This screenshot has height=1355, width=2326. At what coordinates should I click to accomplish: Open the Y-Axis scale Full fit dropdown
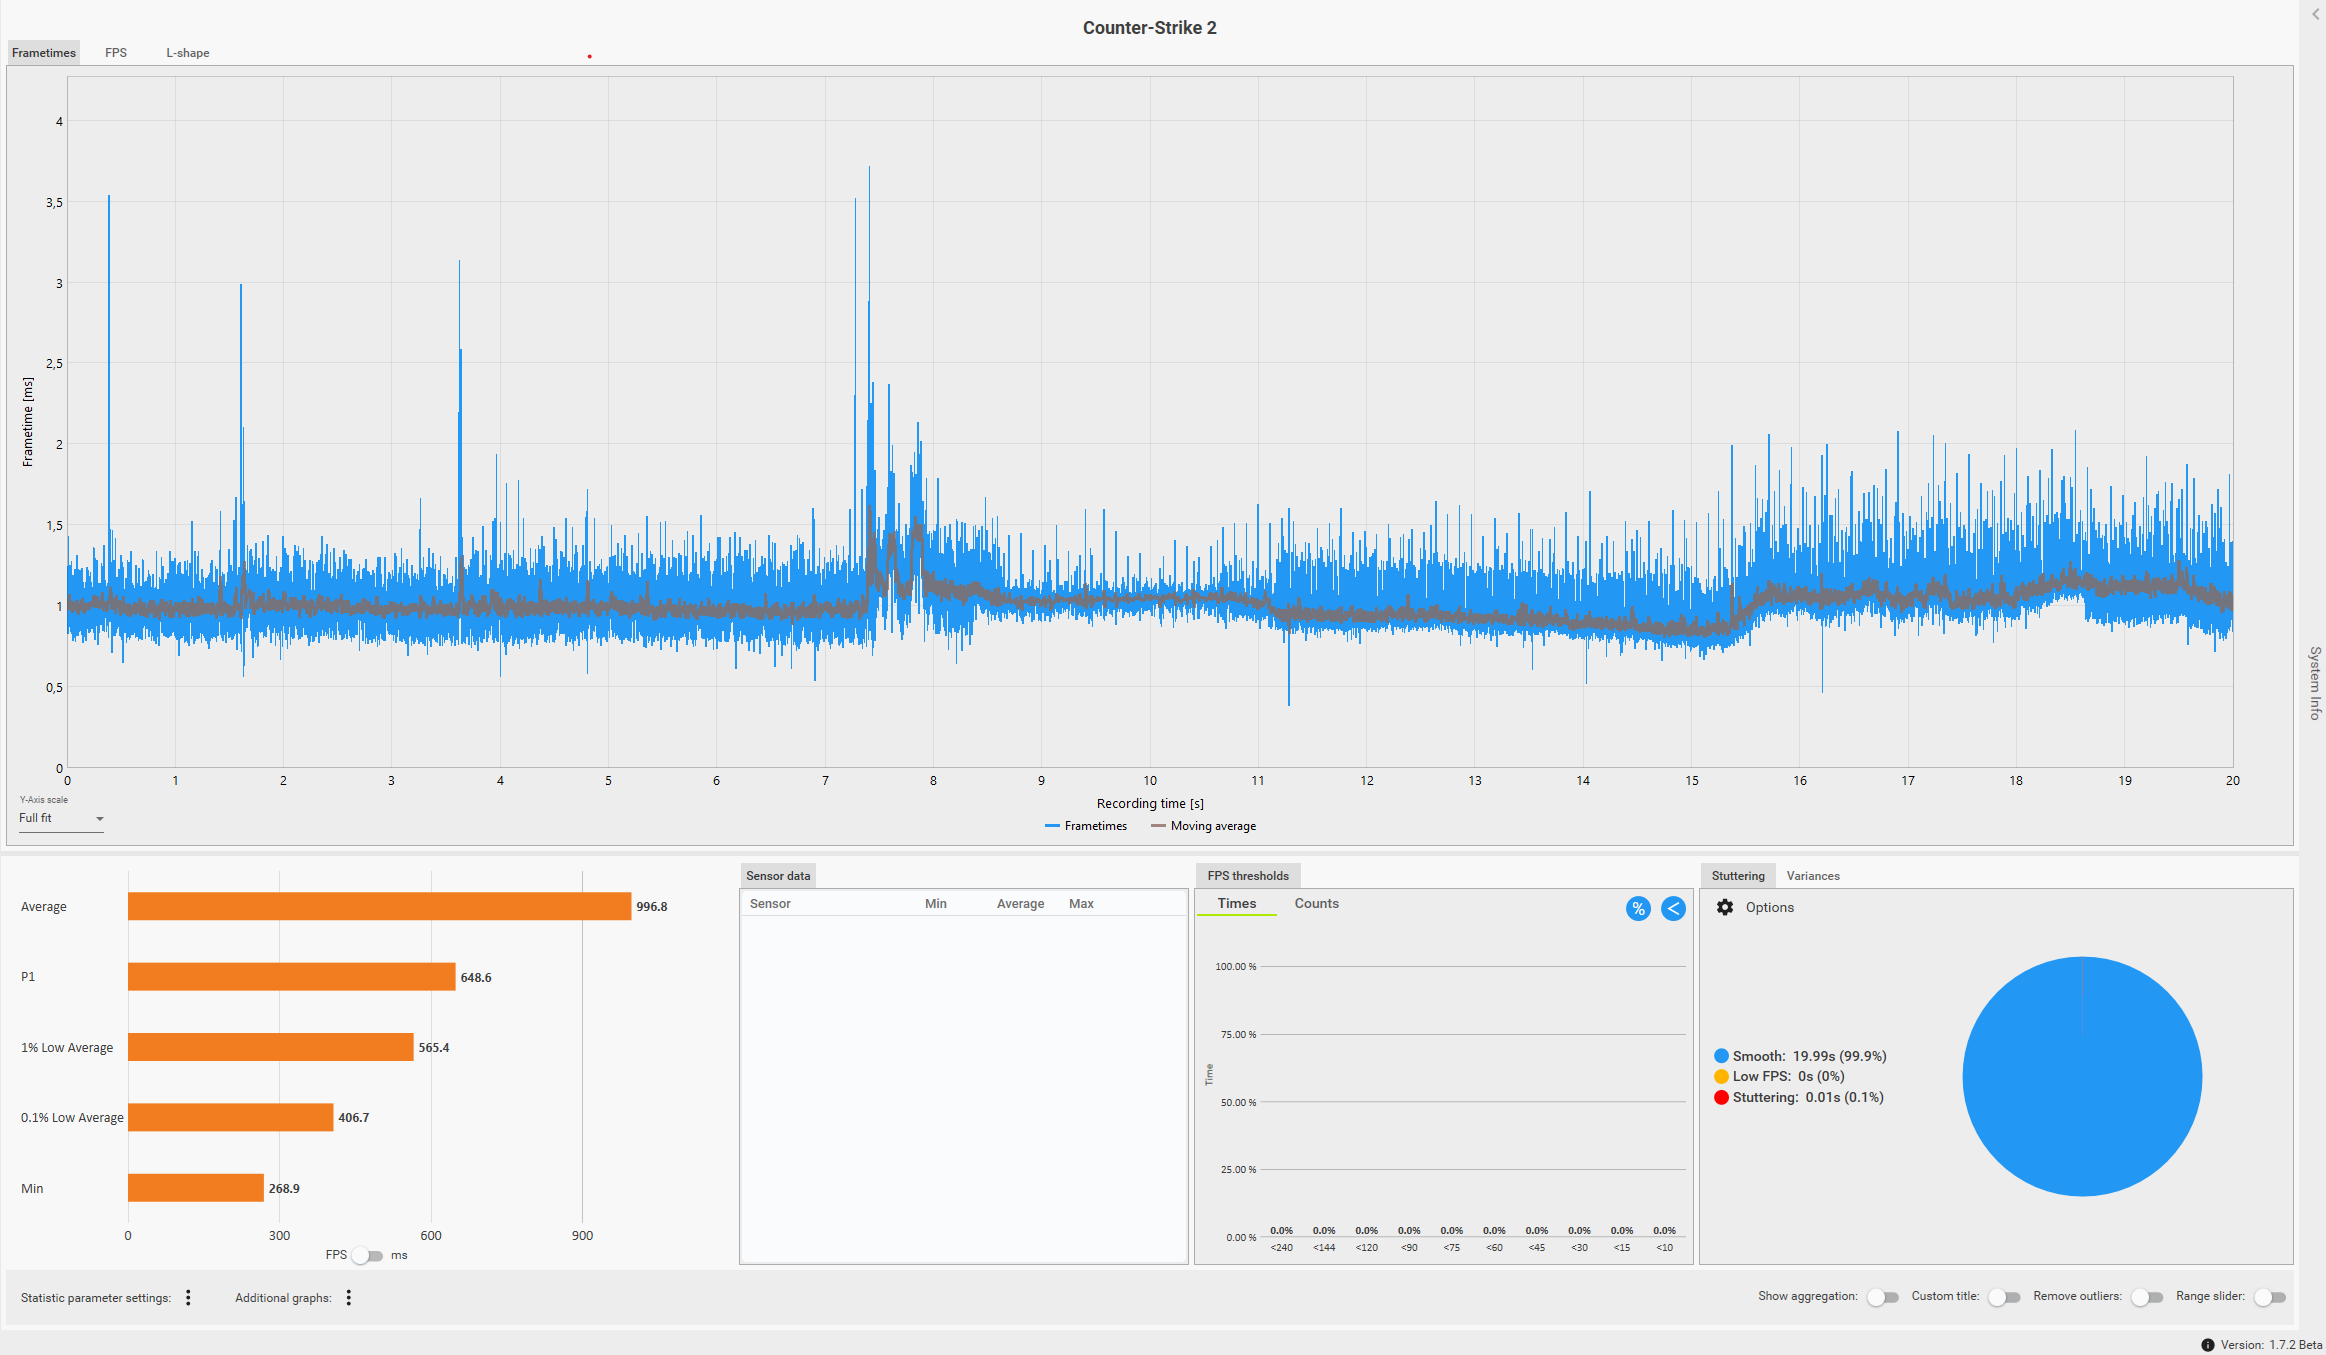[x=61, y=818]
